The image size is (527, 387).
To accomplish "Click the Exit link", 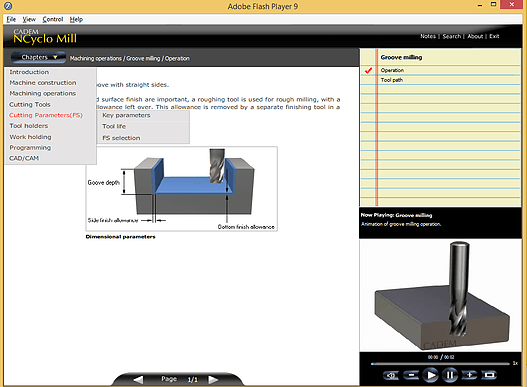I will pos(494,36).
